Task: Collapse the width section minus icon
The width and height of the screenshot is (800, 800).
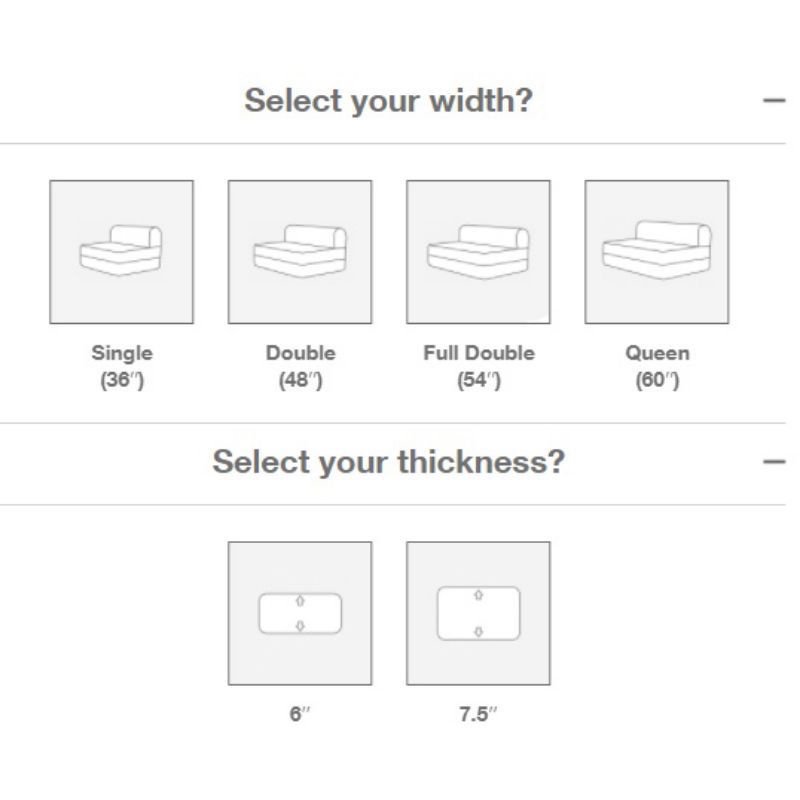Action: point(773,101)
